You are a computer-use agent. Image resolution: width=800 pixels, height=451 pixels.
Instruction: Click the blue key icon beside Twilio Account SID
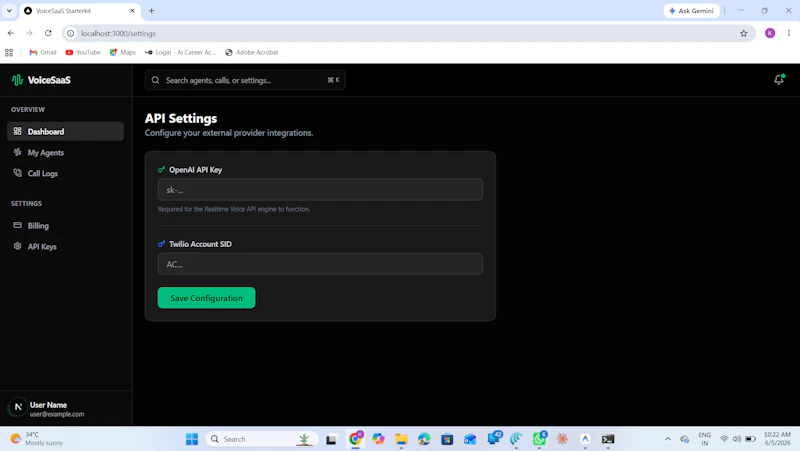pos(161,244)
